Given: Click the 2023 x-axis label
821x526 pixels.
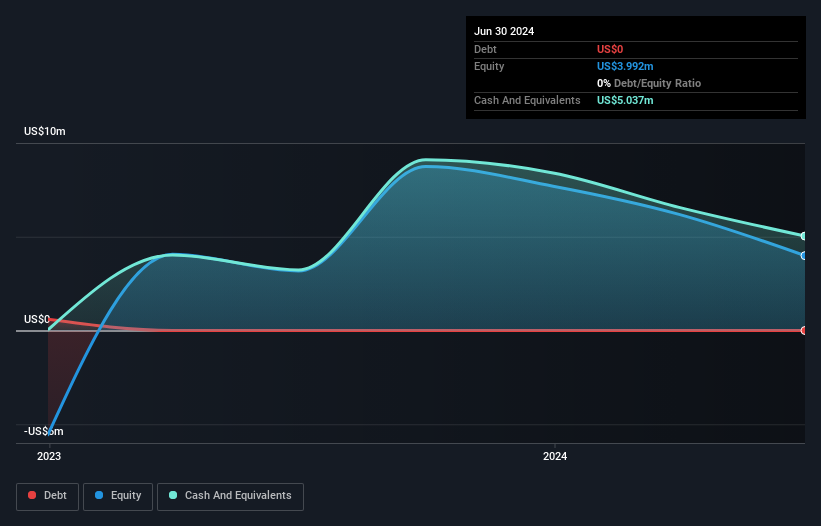Looking at the screenshot, I should tap(49, 456).
